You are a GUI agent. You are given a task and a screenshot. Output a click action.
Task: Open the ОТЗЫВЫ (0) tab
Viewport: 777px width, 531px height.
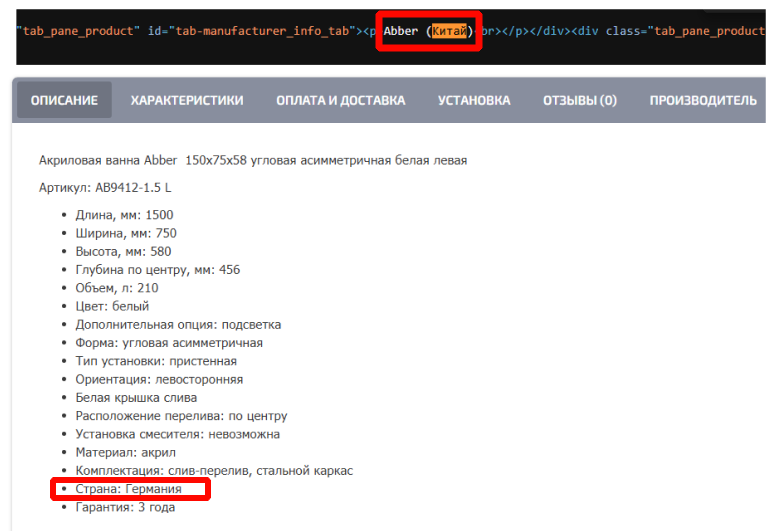[x=580, y=100]
